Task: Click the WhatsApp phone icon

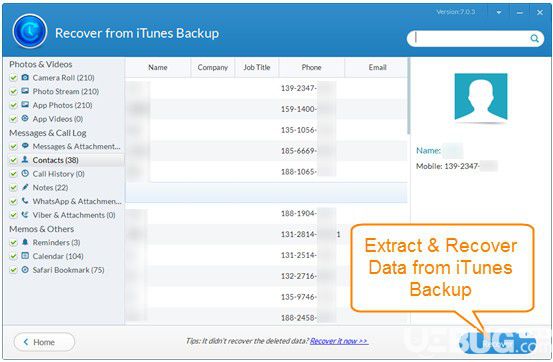Action: point(25,201)
